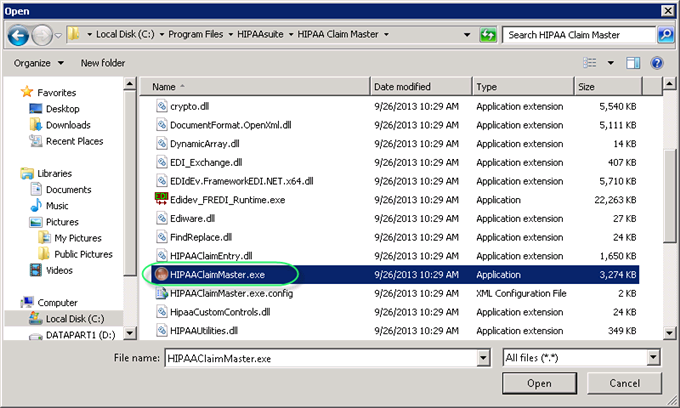Toggle the preview pane icon
Image resolution: width=680 pixels, height=408 pixels.
coord(633,62)
